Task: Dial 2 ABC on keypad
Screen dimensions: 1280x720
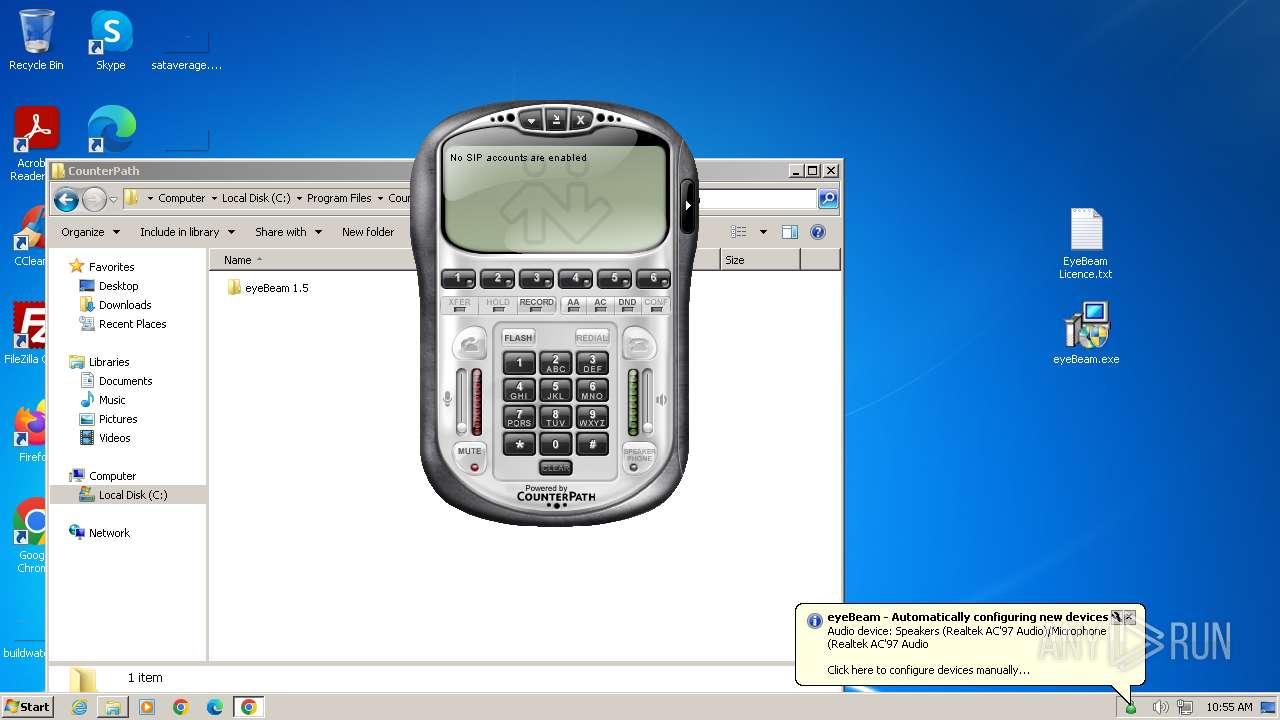Action: (556, 363)
